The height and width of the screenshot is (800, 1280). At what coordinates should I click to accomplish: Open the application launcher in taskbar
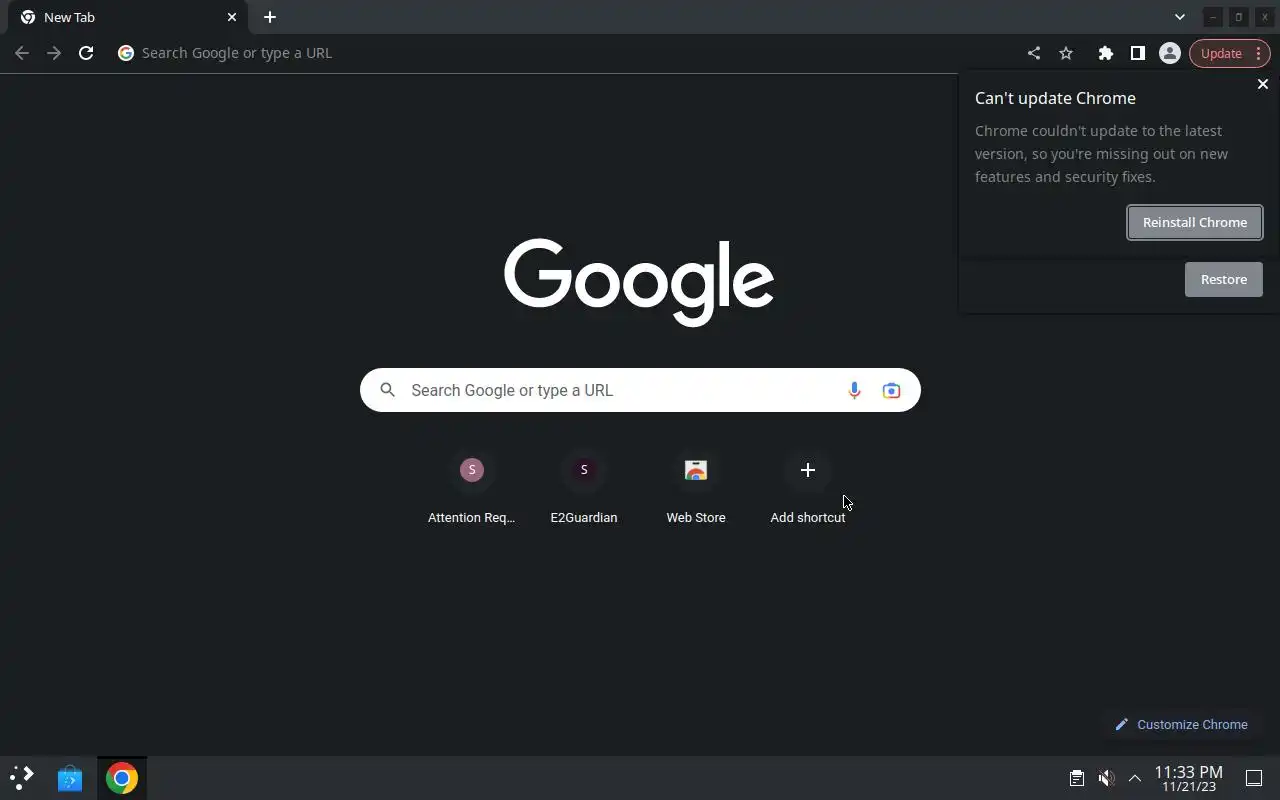[22, 778]
